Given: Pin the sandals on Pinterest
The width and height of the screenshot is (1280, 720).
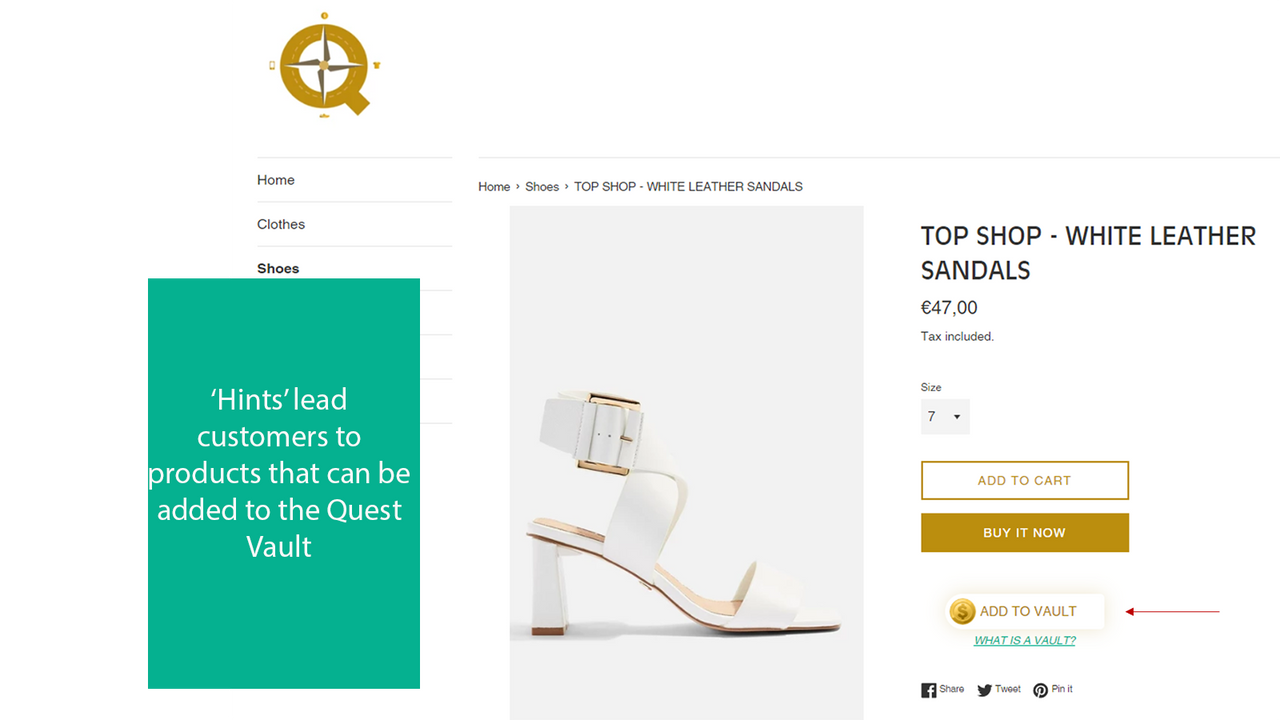Looking at the screenshot, I should pyautogui.click(x=1052, y=689).
